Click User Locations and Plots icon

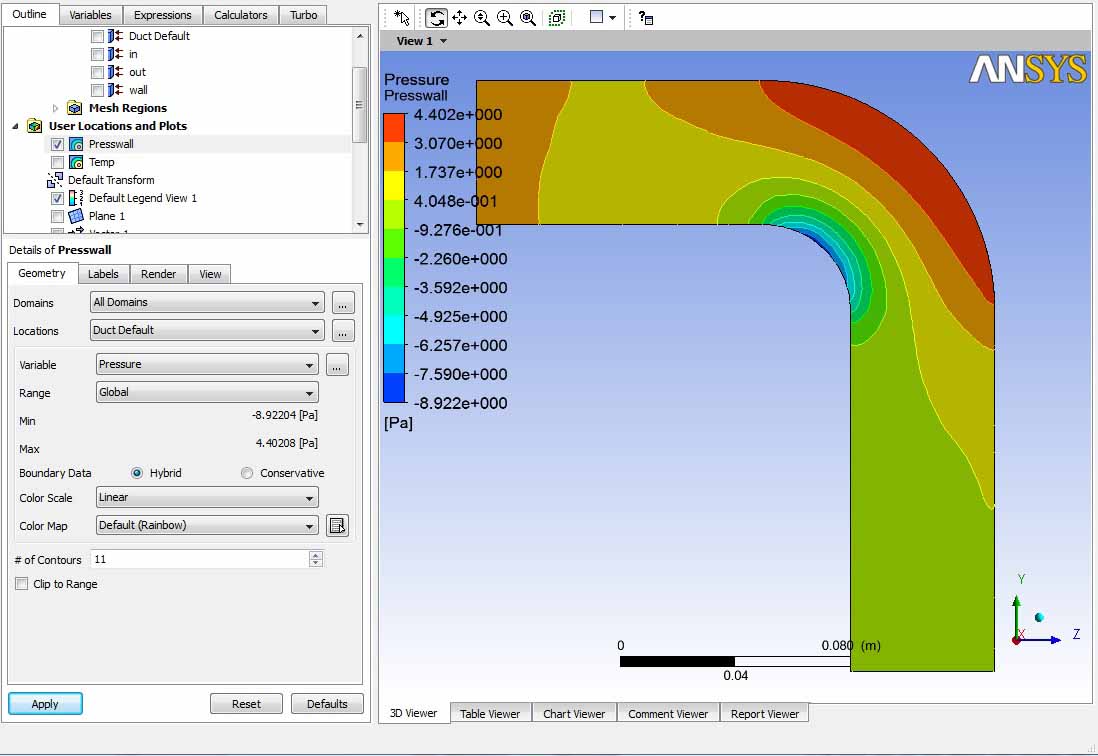click(34, 126)
